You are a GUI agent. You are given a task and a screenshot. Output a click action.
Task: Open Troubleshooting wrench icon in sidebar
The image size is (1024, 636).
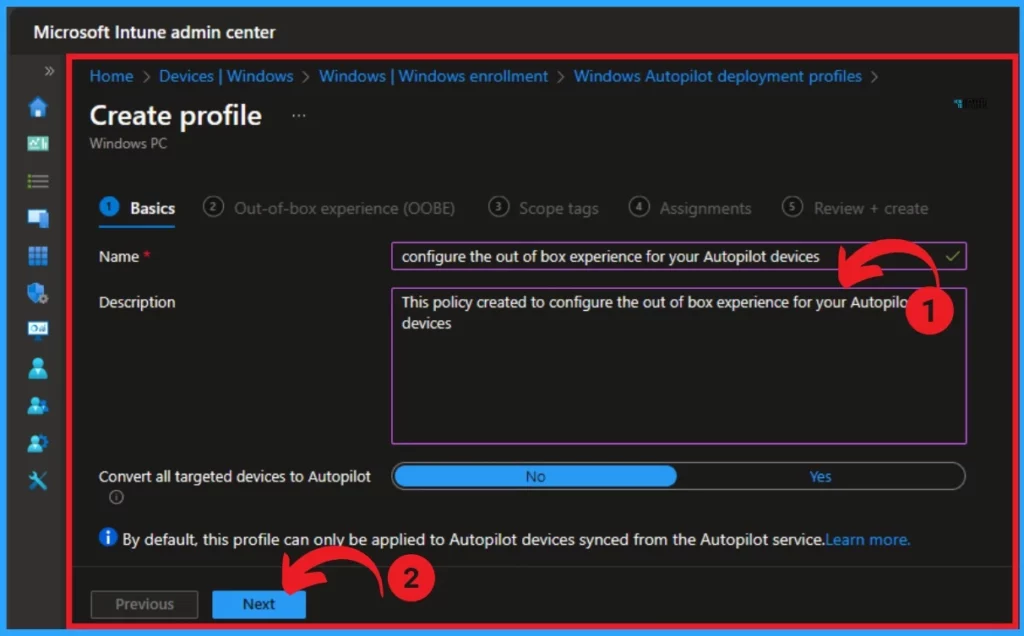tap(38, 481)
